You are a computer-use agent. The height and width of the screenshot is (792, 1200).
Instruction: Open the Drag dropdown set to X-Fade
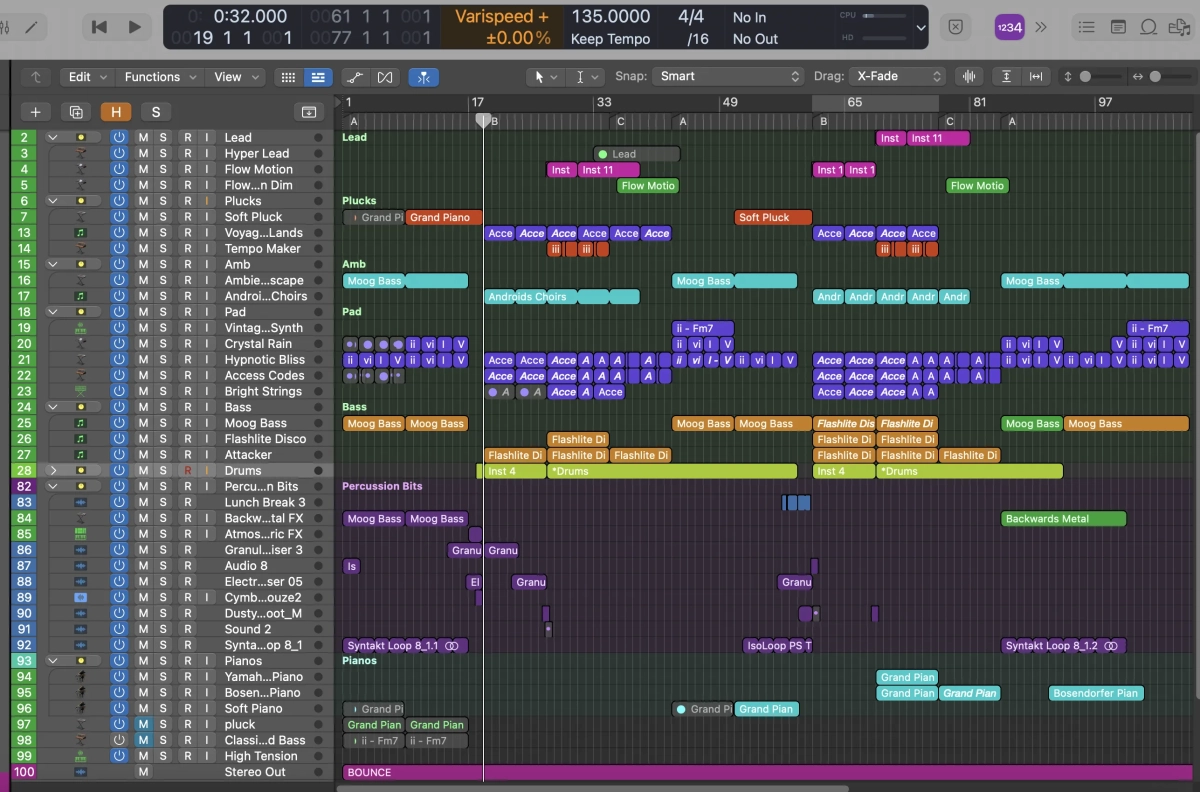[x=896, y=77]
